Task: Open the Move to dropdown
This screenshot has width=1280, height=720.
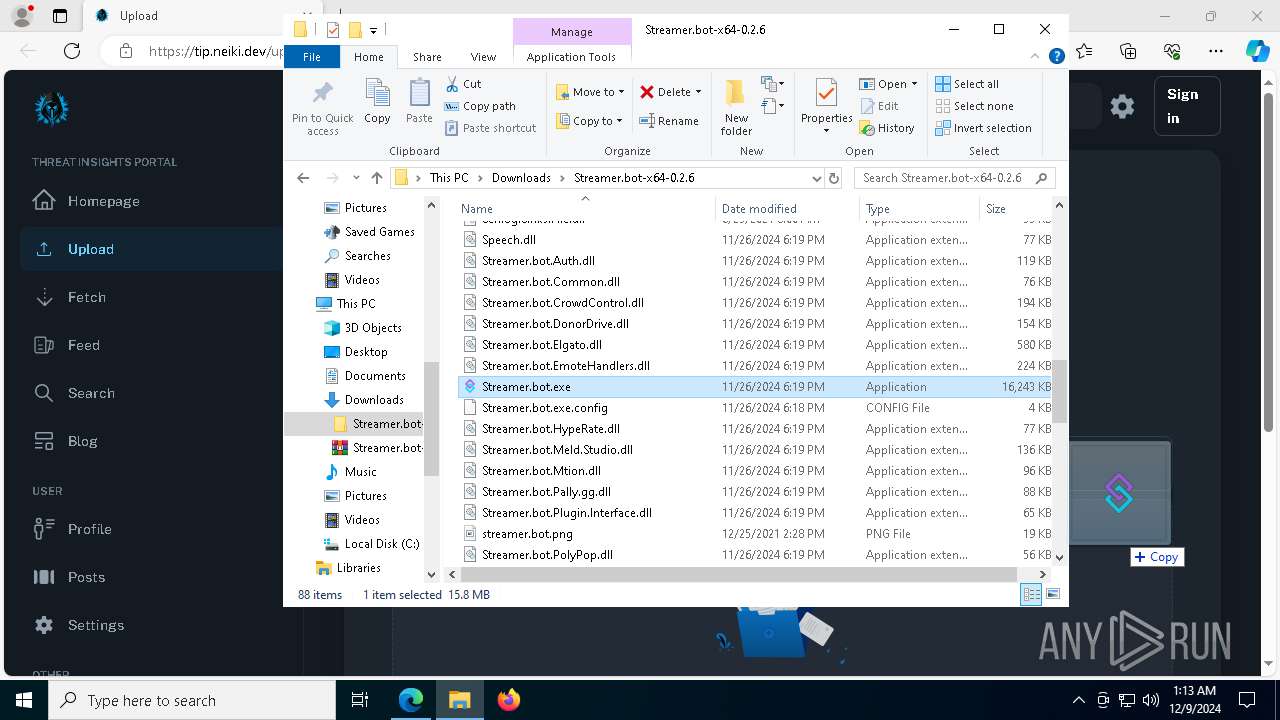Action: [590, 92]
